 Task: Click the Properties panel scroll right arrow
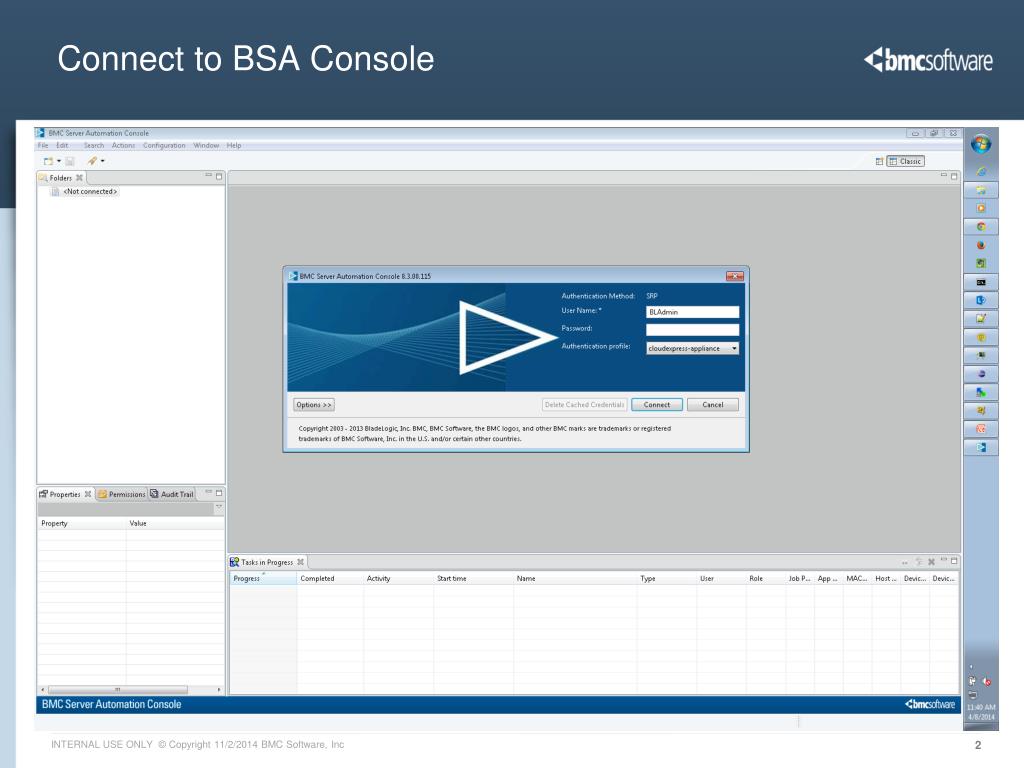coord(219,690)
